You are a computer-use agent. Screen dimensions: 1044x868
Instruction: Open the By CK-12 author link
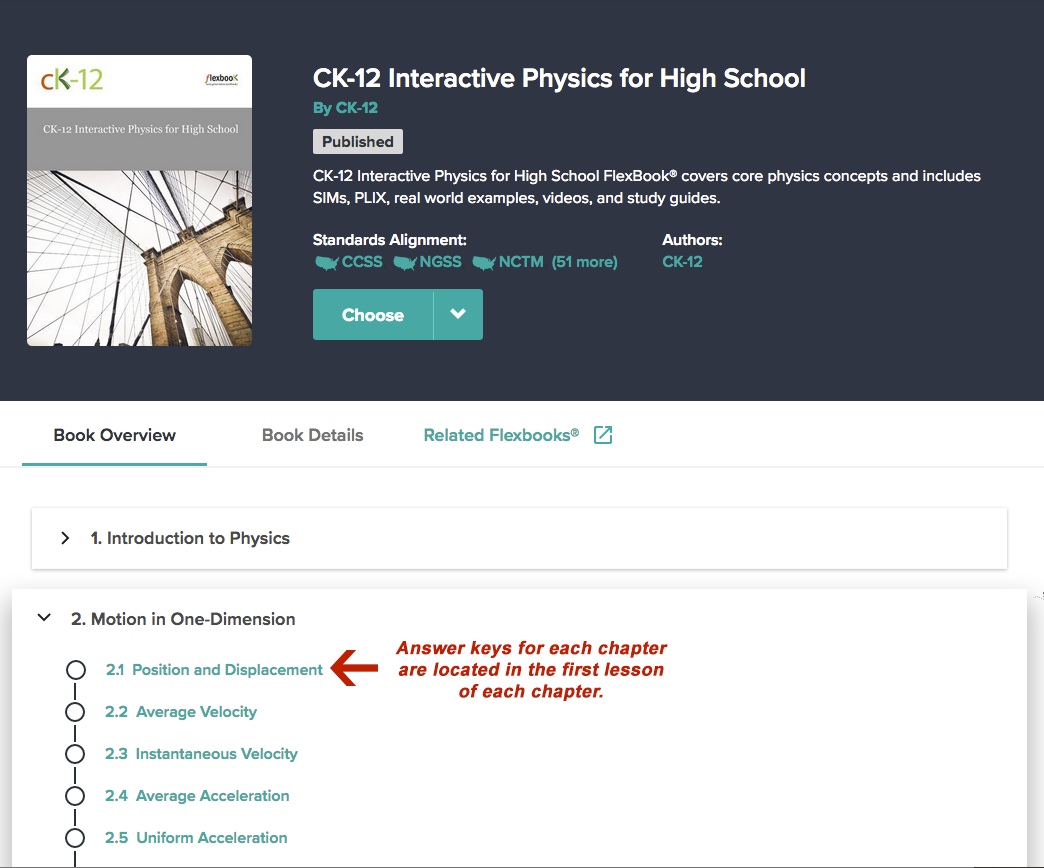pos(345,108)
